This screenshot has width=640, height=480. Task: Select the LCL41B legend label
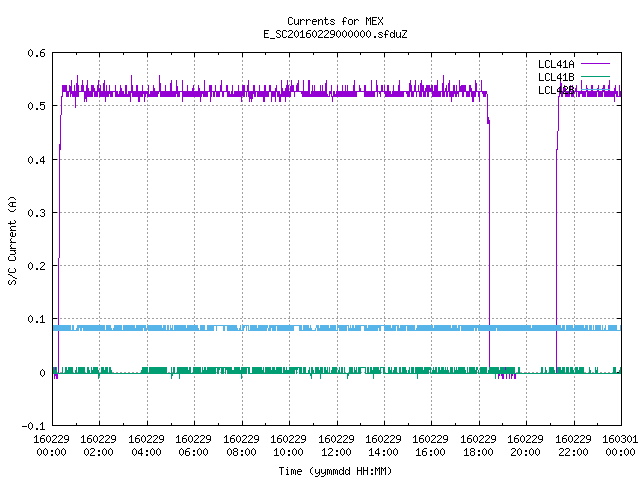(x=556, y=77)
